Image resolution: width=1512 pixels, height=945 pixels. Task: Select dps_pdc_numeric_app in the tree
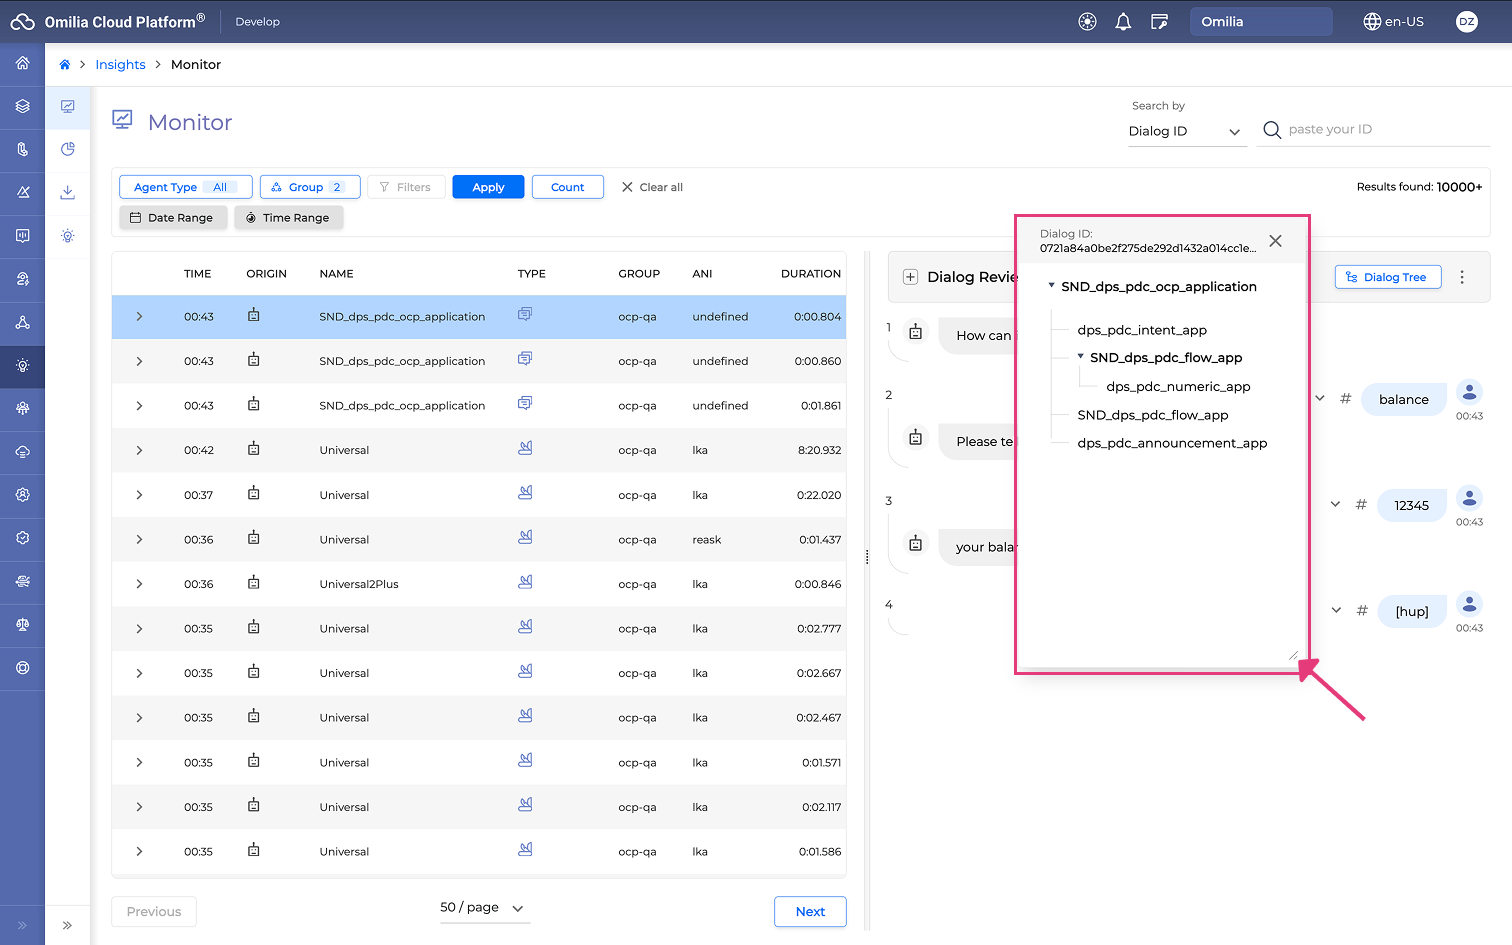tap(1178, 387)
